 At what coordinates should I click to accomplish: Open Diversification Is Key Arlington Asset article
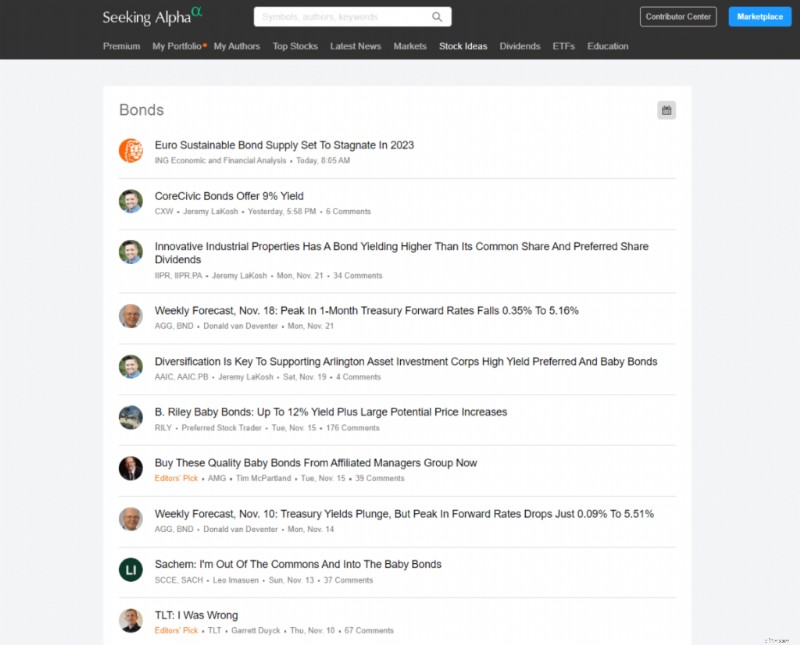coord(406,362)
